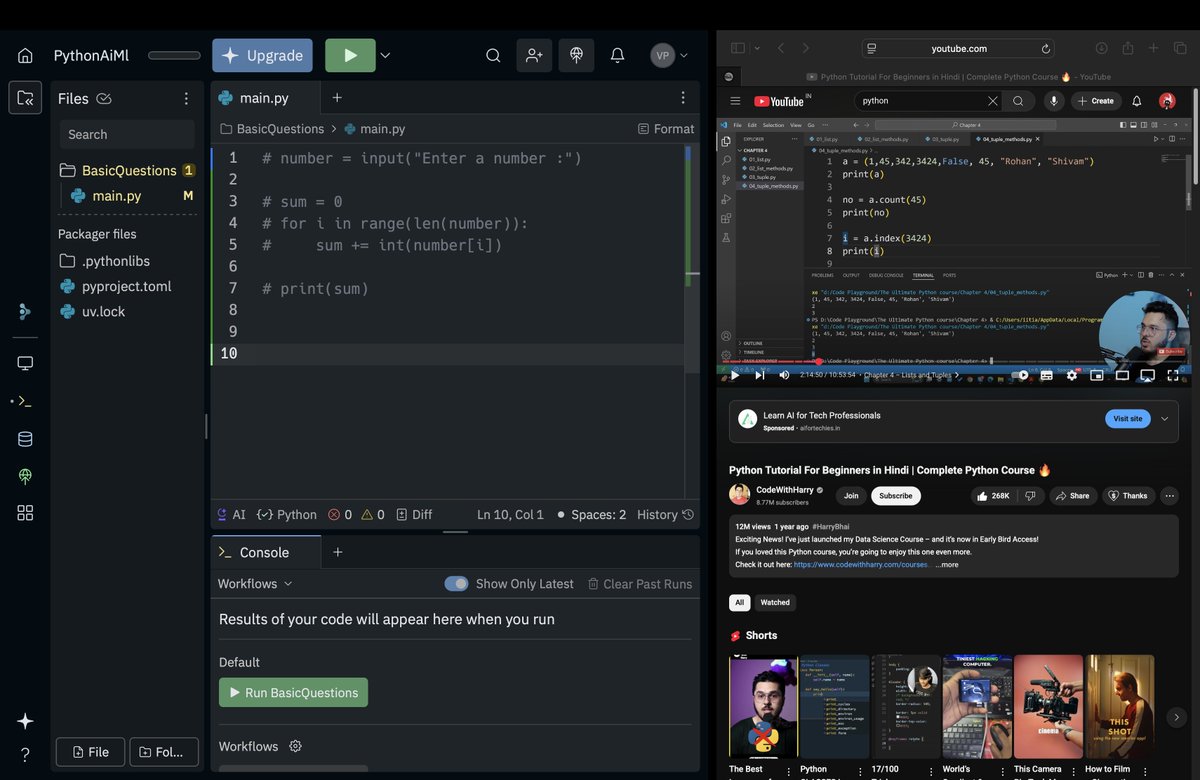Show next Shorts with right arrow
The width and height of the screenshot is (1200, 780).
(1177, 717)
